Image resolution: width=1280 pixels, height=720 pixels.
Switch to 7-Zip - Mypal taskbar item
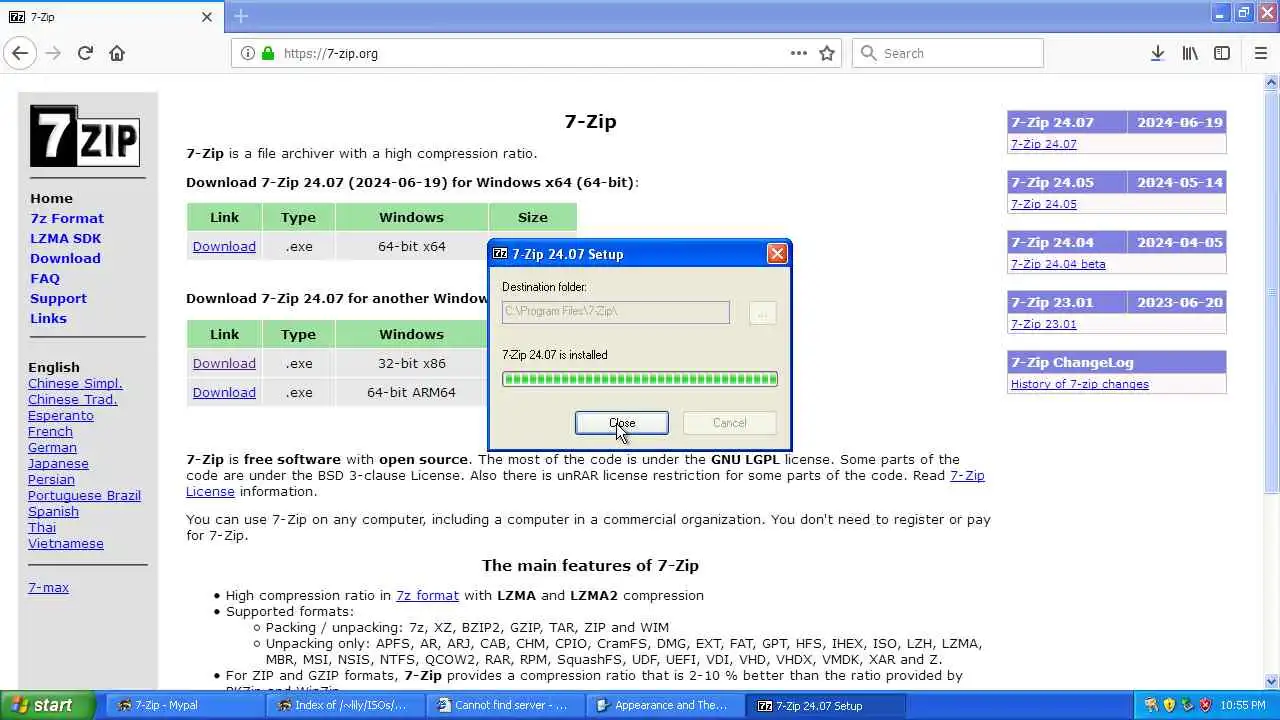click(x=185, y=705)
